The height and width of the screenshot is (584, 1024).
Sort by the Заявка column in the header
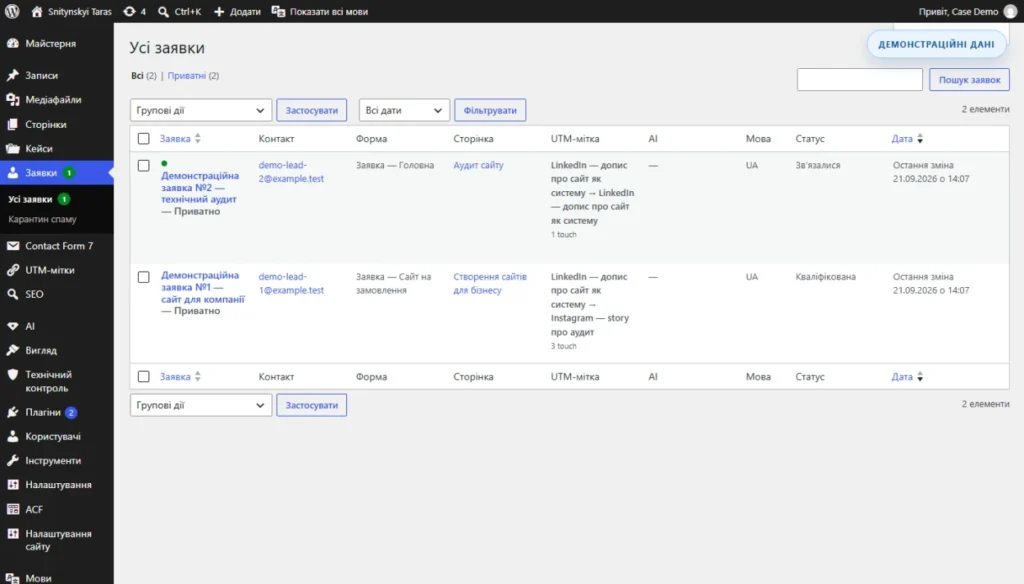click(180, 138)
